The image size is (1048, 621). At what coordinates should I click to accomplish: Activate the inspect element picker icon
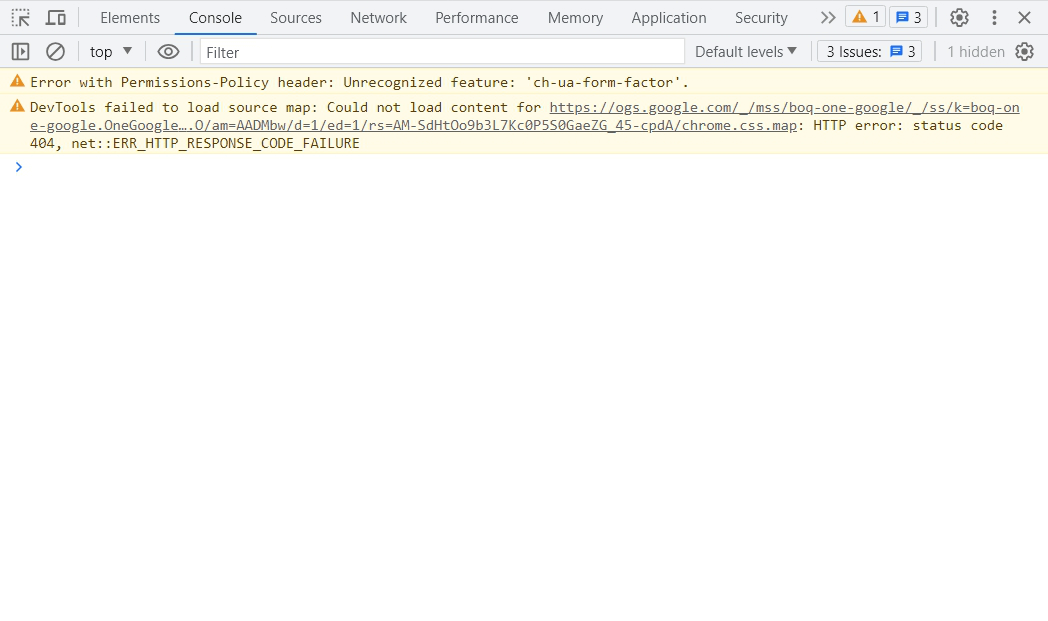(21, 17)
